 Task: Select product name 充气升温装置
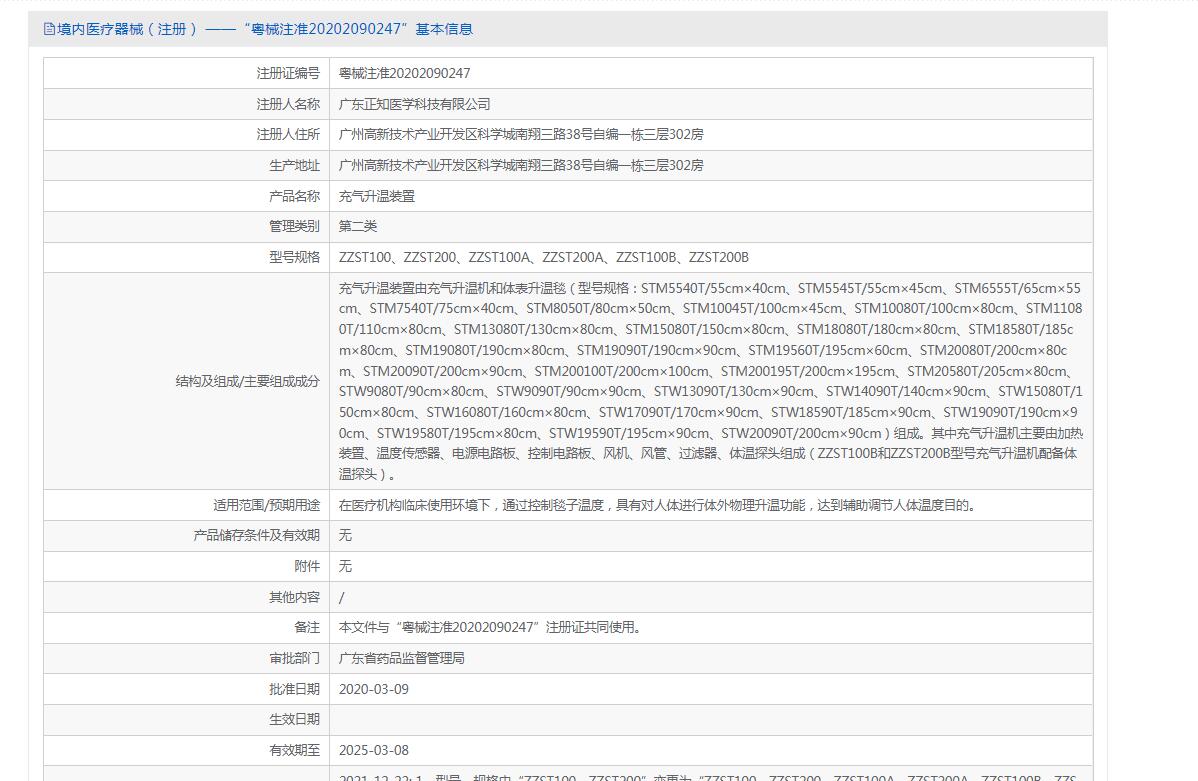(377, 196)
